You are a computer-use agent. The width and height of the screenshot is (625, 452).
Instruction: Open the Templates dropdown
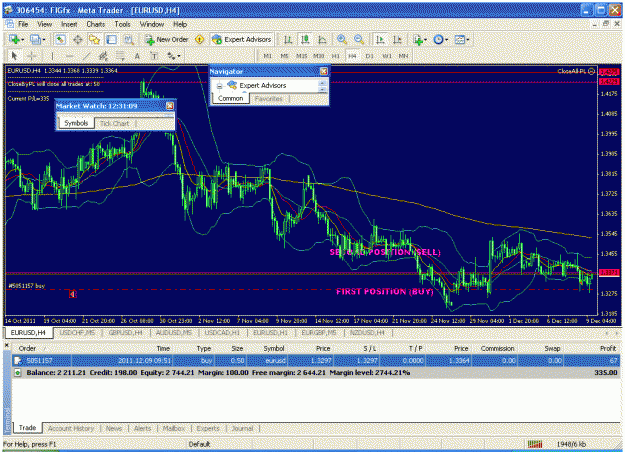[x=462, y=39]
